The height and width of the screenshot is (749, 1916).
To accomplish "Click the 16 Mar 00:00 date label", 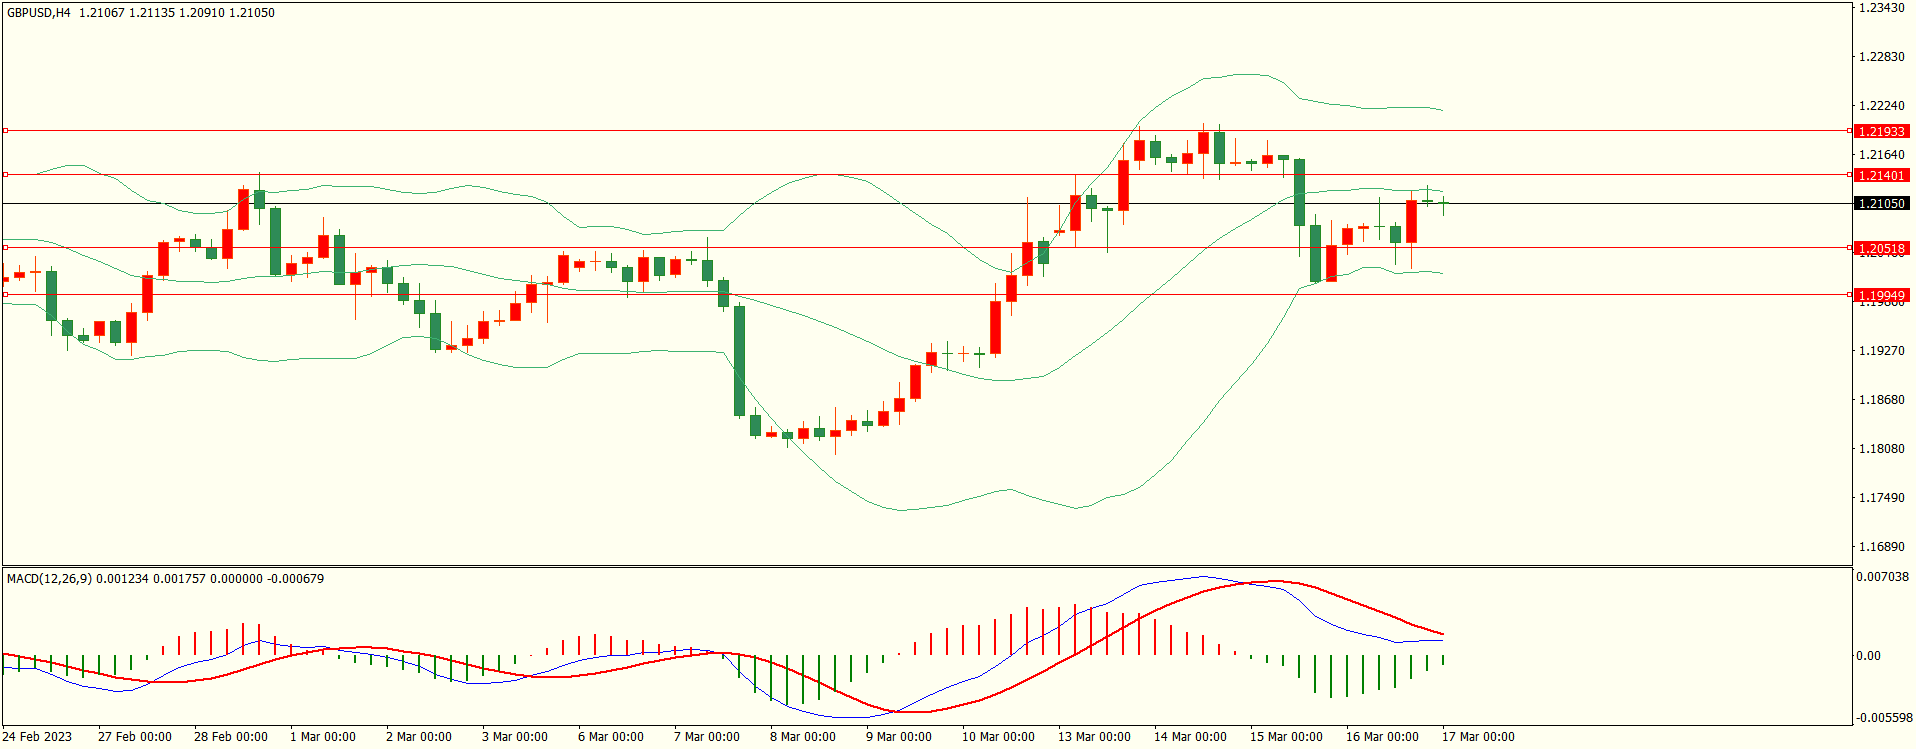I will click(x=1383, y=737).
